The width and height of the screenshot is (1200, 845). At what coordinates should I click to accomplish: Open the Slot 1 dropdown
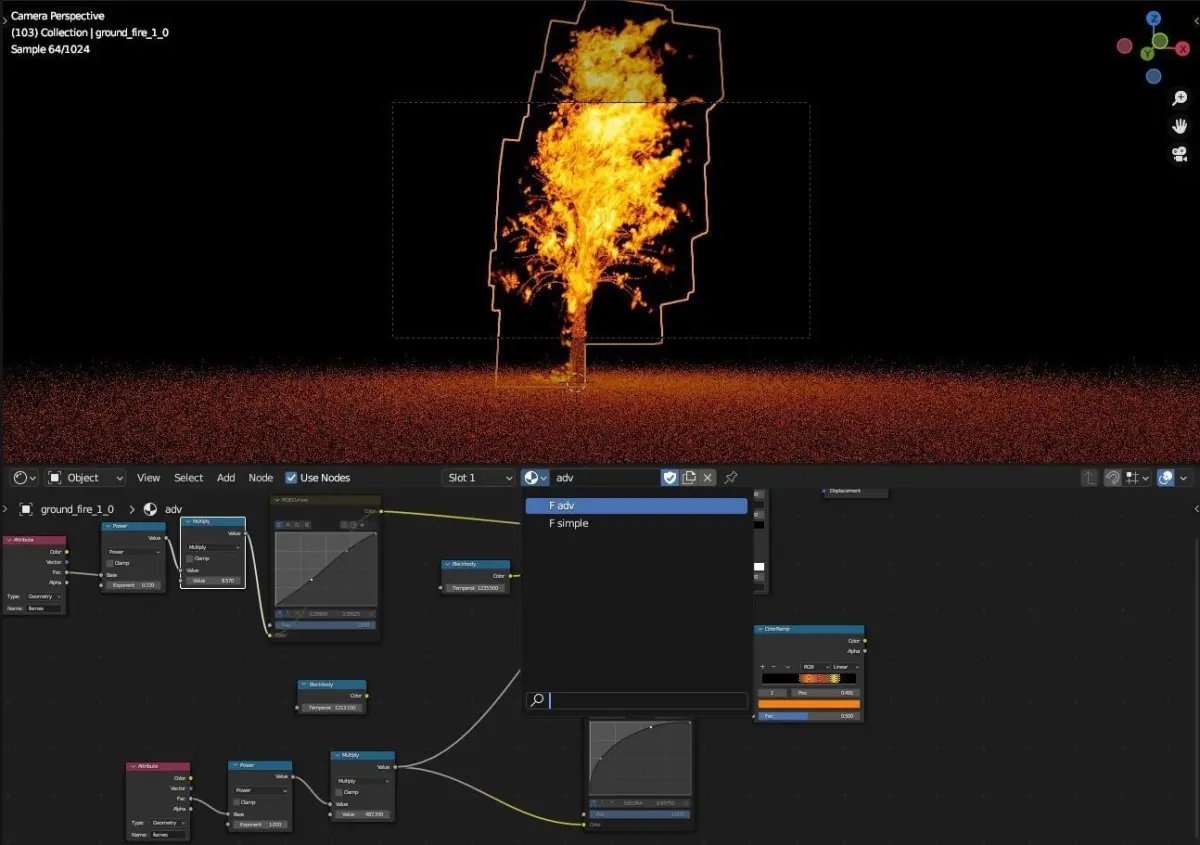(478, 478)
